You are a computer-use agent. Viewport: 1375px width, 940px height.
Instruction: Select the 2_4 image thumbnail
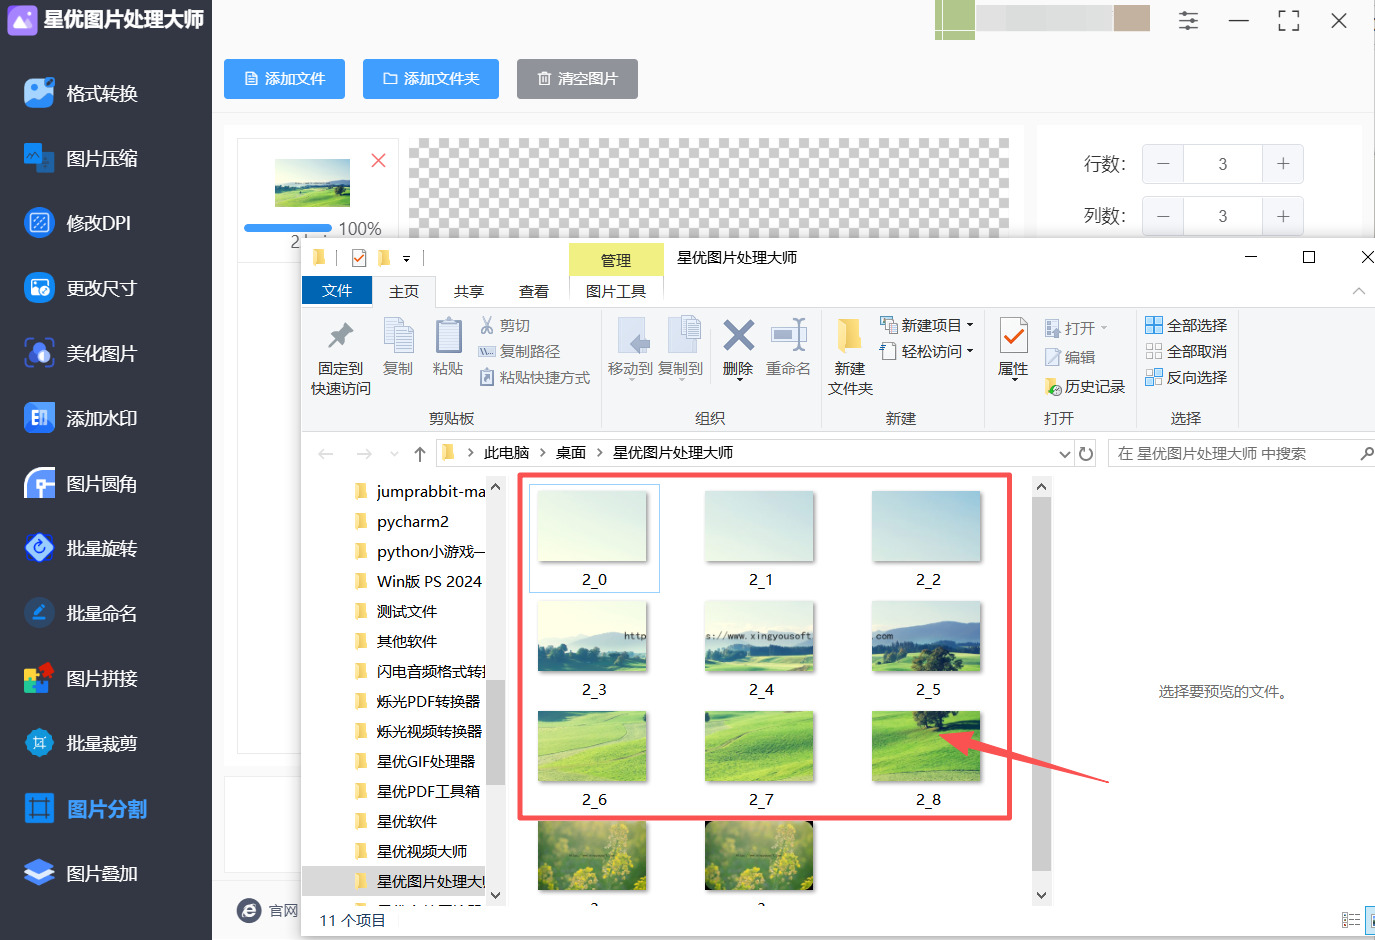tap(760, 638)
